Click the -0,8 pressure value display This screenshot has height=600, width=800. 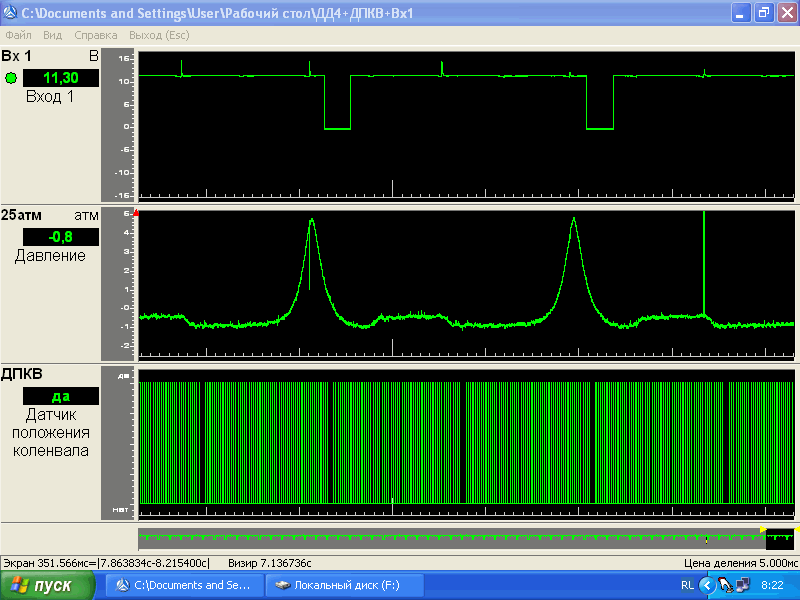click(x=61, y=237)
